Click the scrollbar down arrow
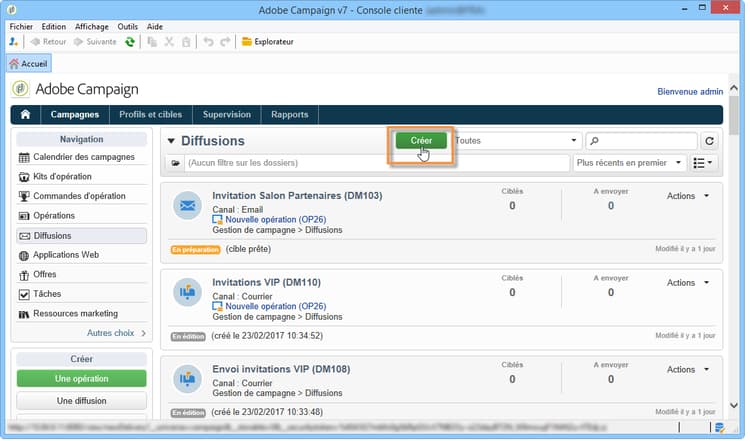 coord(734,406)
